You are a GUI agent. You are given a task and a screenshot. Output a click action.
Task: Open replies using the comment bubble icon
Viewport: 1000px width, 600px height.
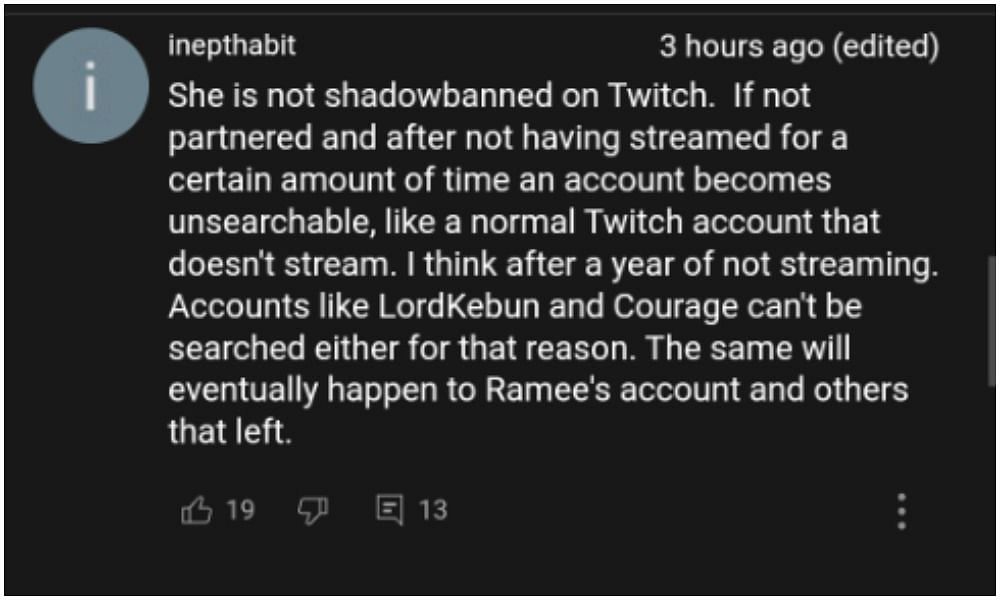(388, 511)
